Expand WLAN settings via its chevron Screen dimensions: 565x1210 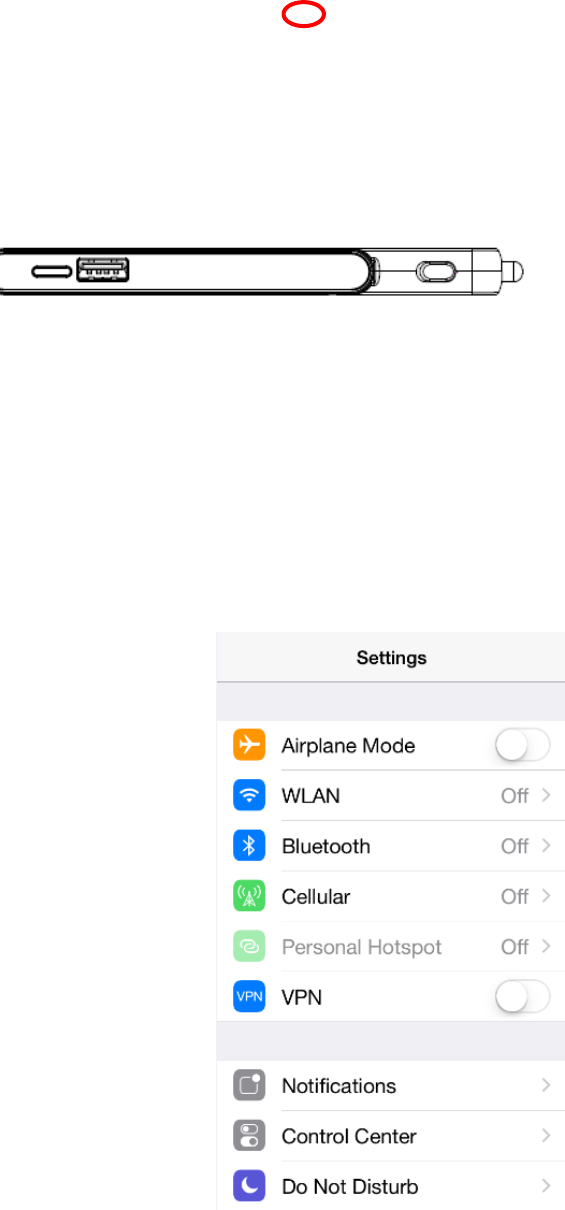546,796
